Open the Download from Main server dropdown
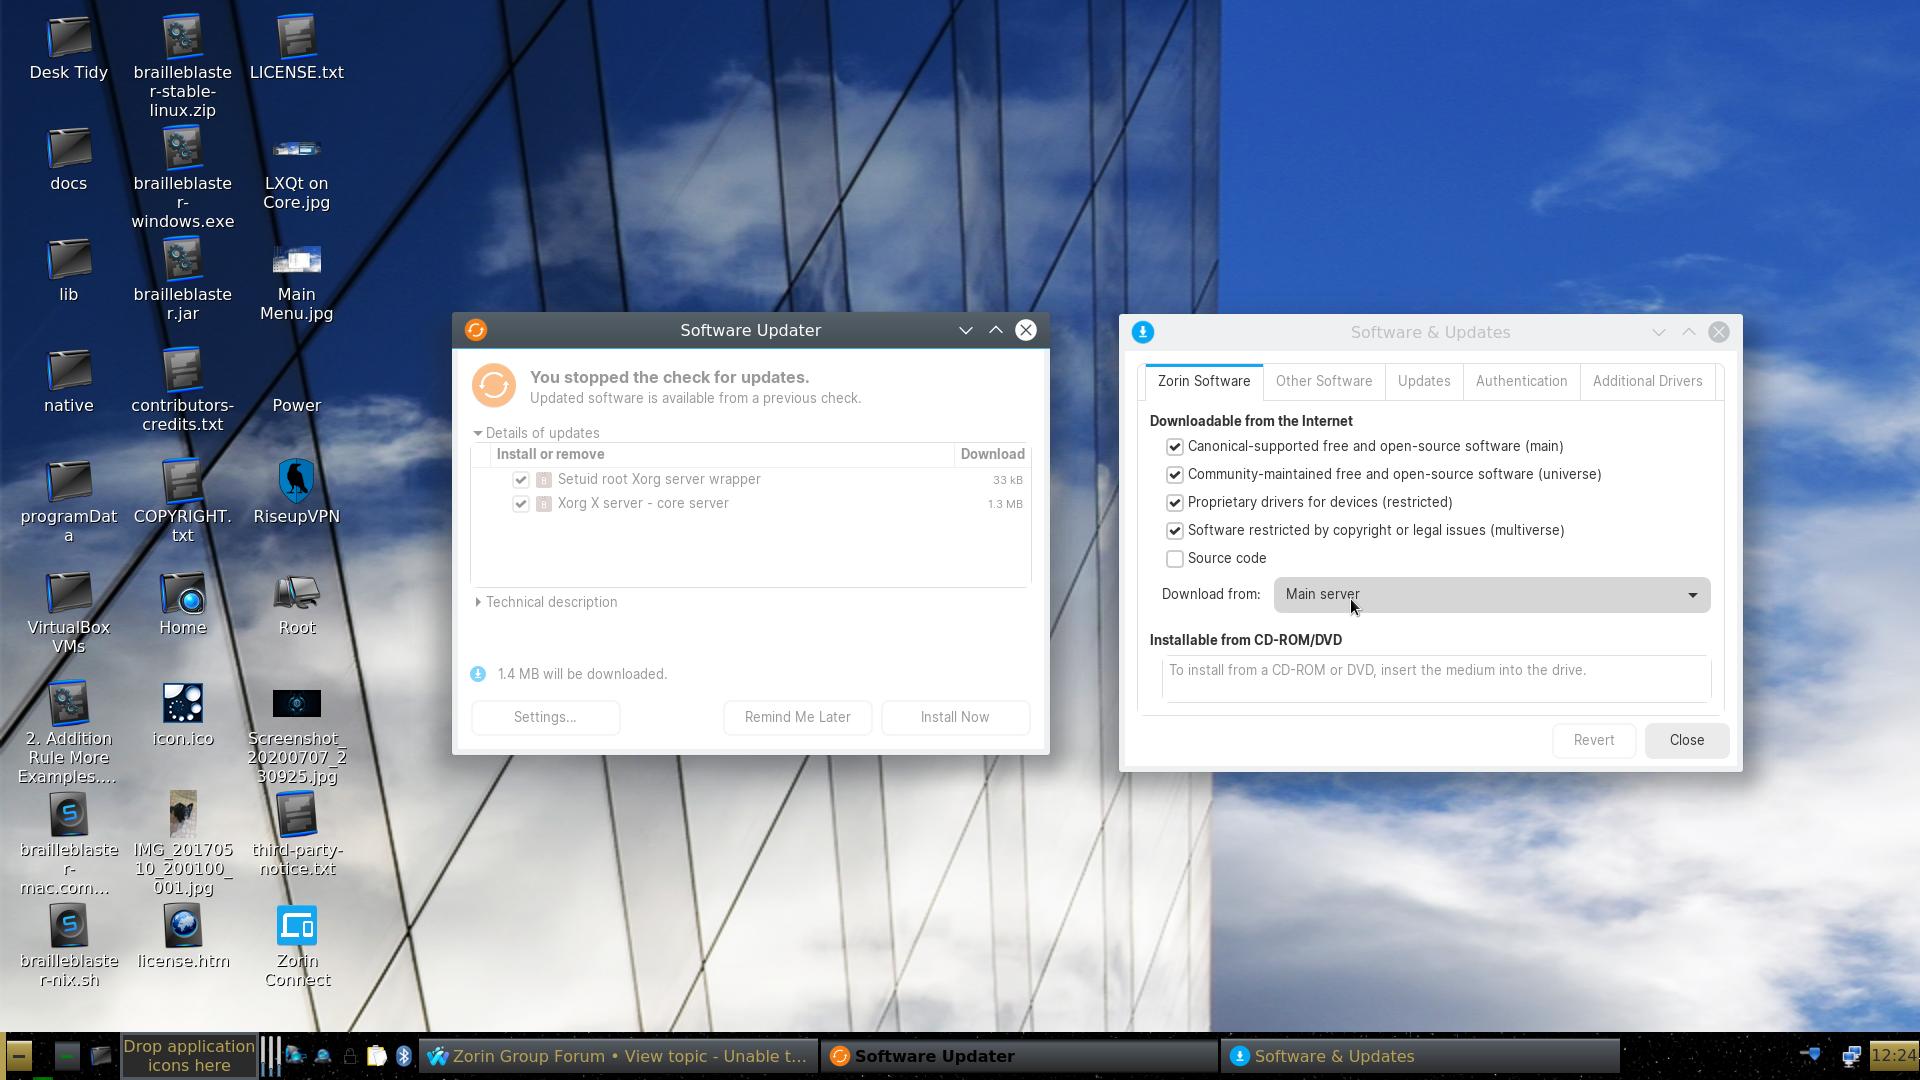Viewport: 1920px width, 1080px height. point(1491,595)
